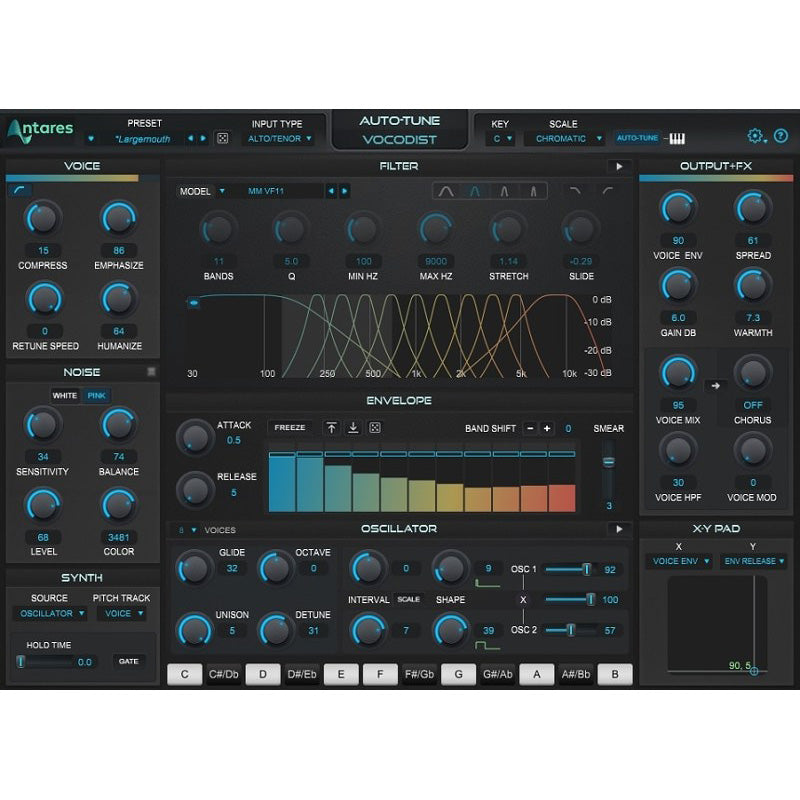Screen dimensions: 800x800
Task: Click the Retune Speed knob
Action: pyautogui.click(x=45, y=299)
